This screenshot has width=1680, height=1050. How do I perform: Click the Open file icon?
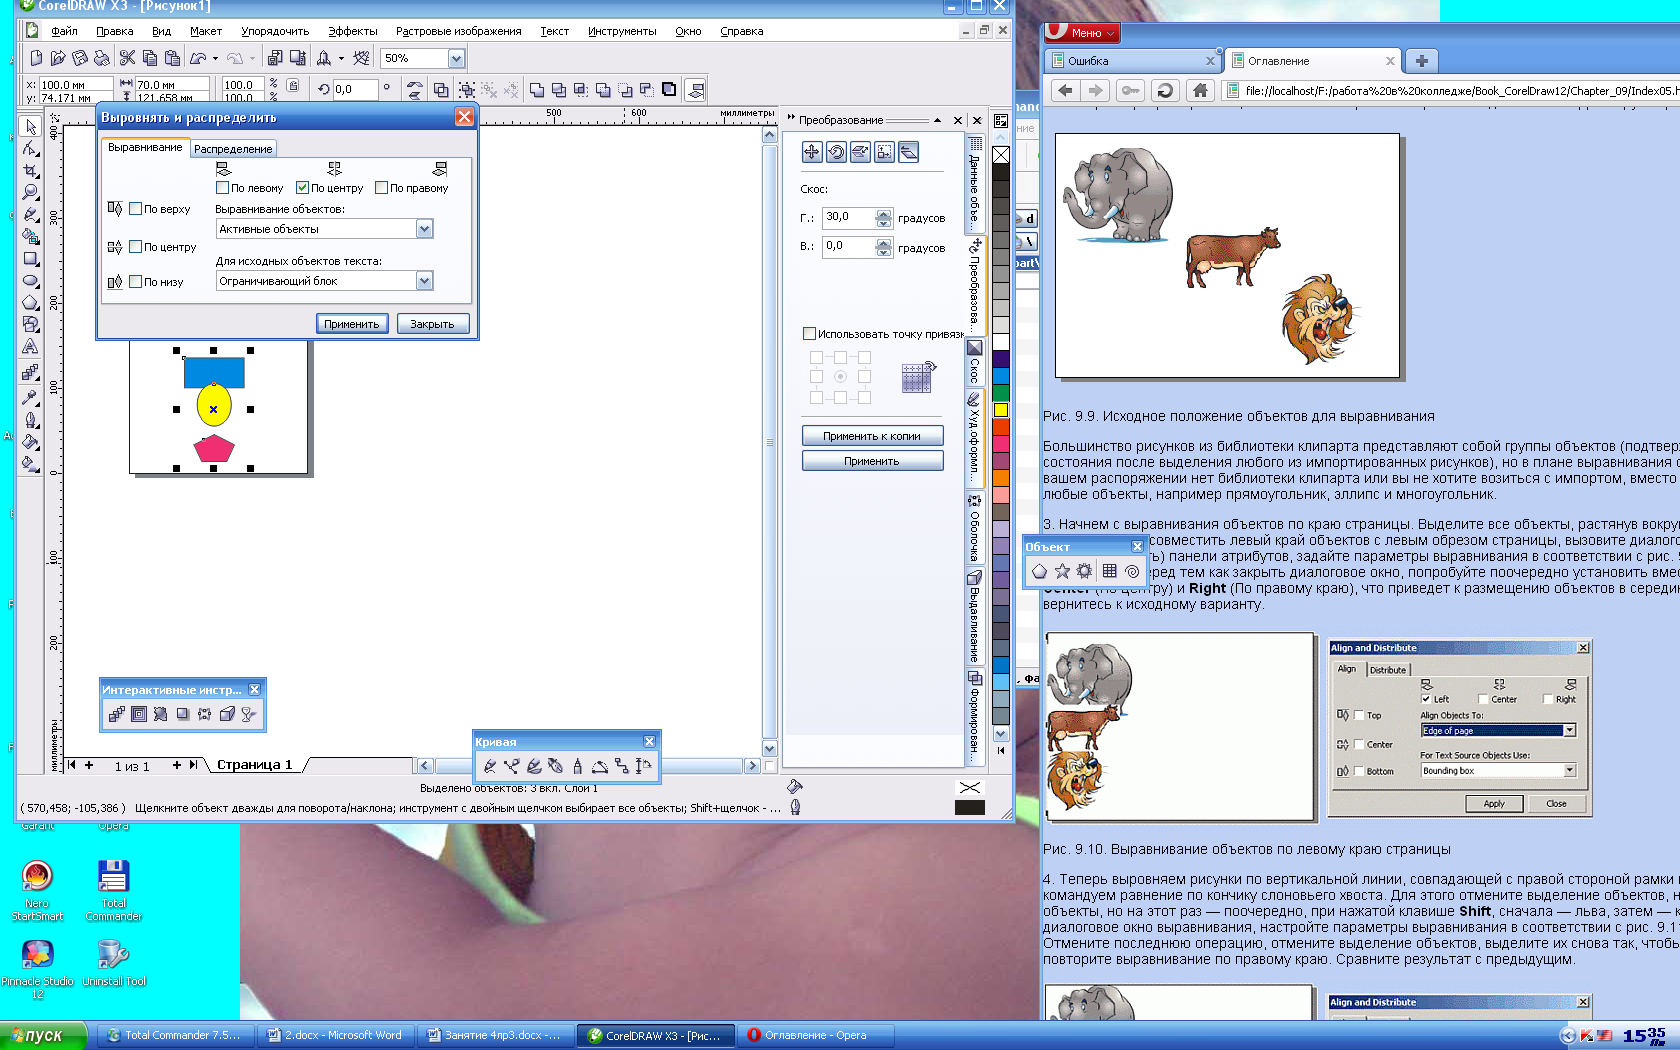58,58
